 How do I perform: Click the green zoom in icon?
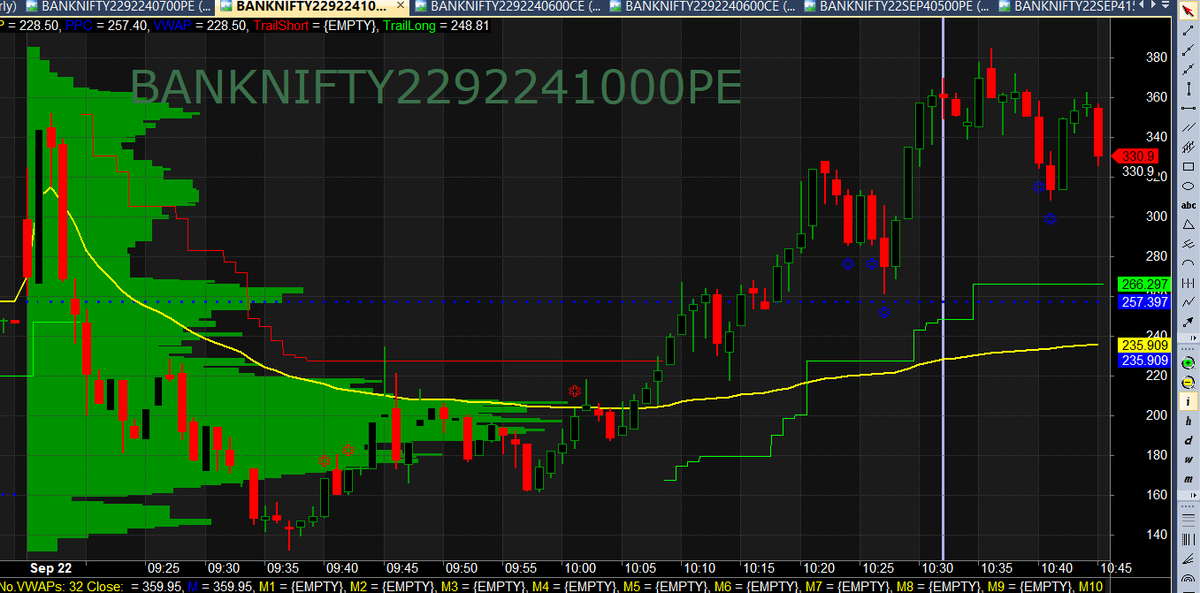pos(1188,363)
